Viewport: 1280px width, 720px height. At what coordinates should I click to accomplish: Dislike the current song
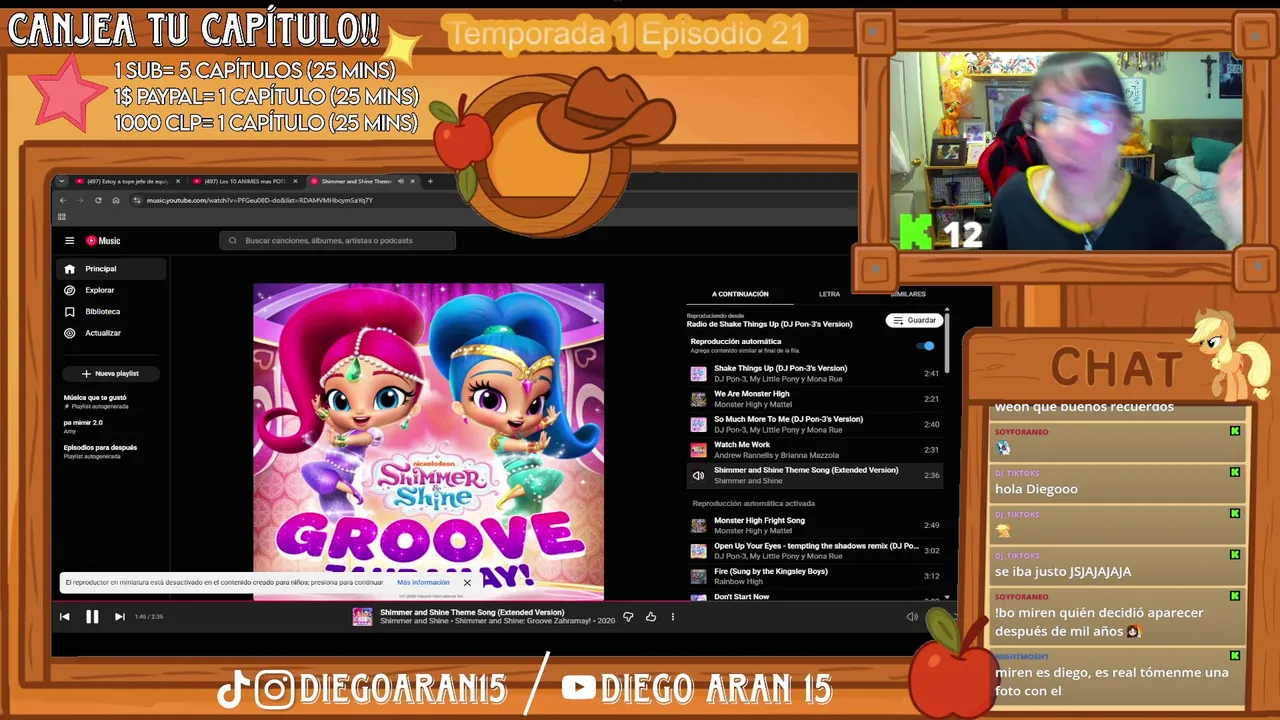[628, 617]
